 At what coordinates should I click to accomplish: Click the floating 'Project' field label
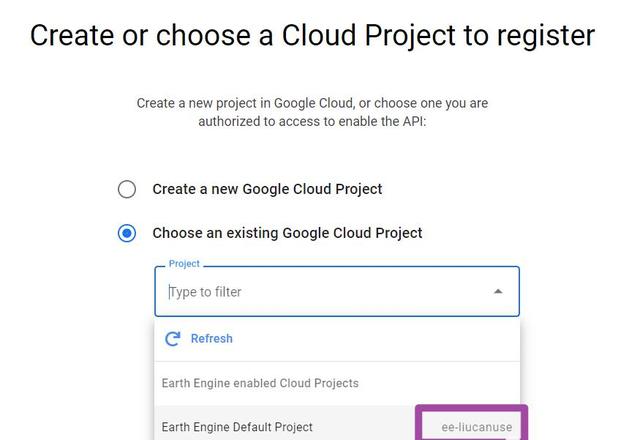click(x=184, y=264)
